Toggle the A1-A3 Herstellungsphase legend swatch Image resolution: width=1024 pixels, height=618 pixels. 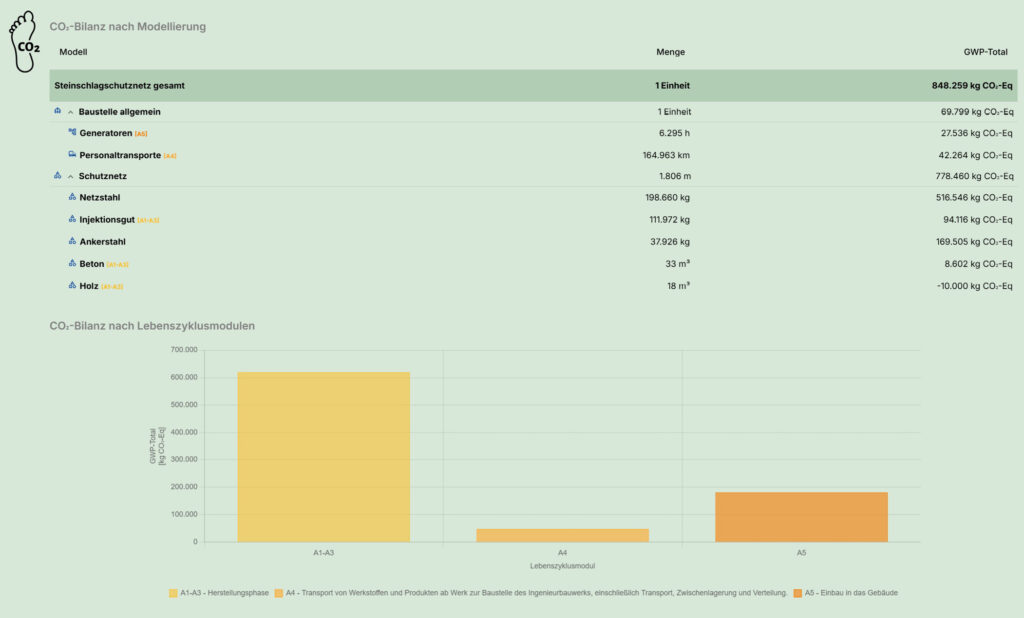click(x=173, y=593)
